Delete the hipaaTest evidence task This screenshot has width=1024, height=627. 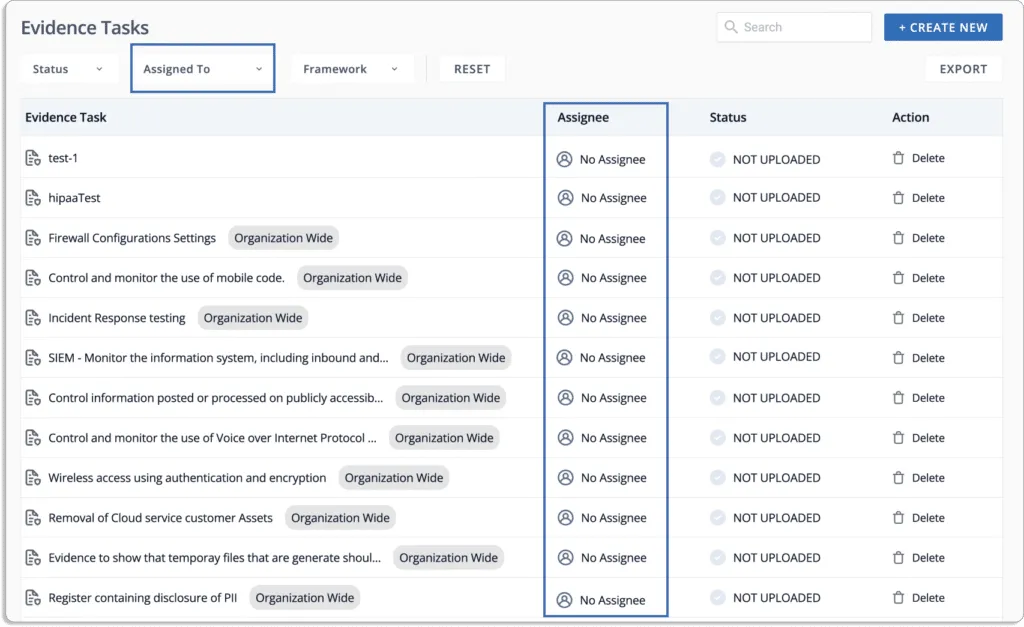(919, 198)
